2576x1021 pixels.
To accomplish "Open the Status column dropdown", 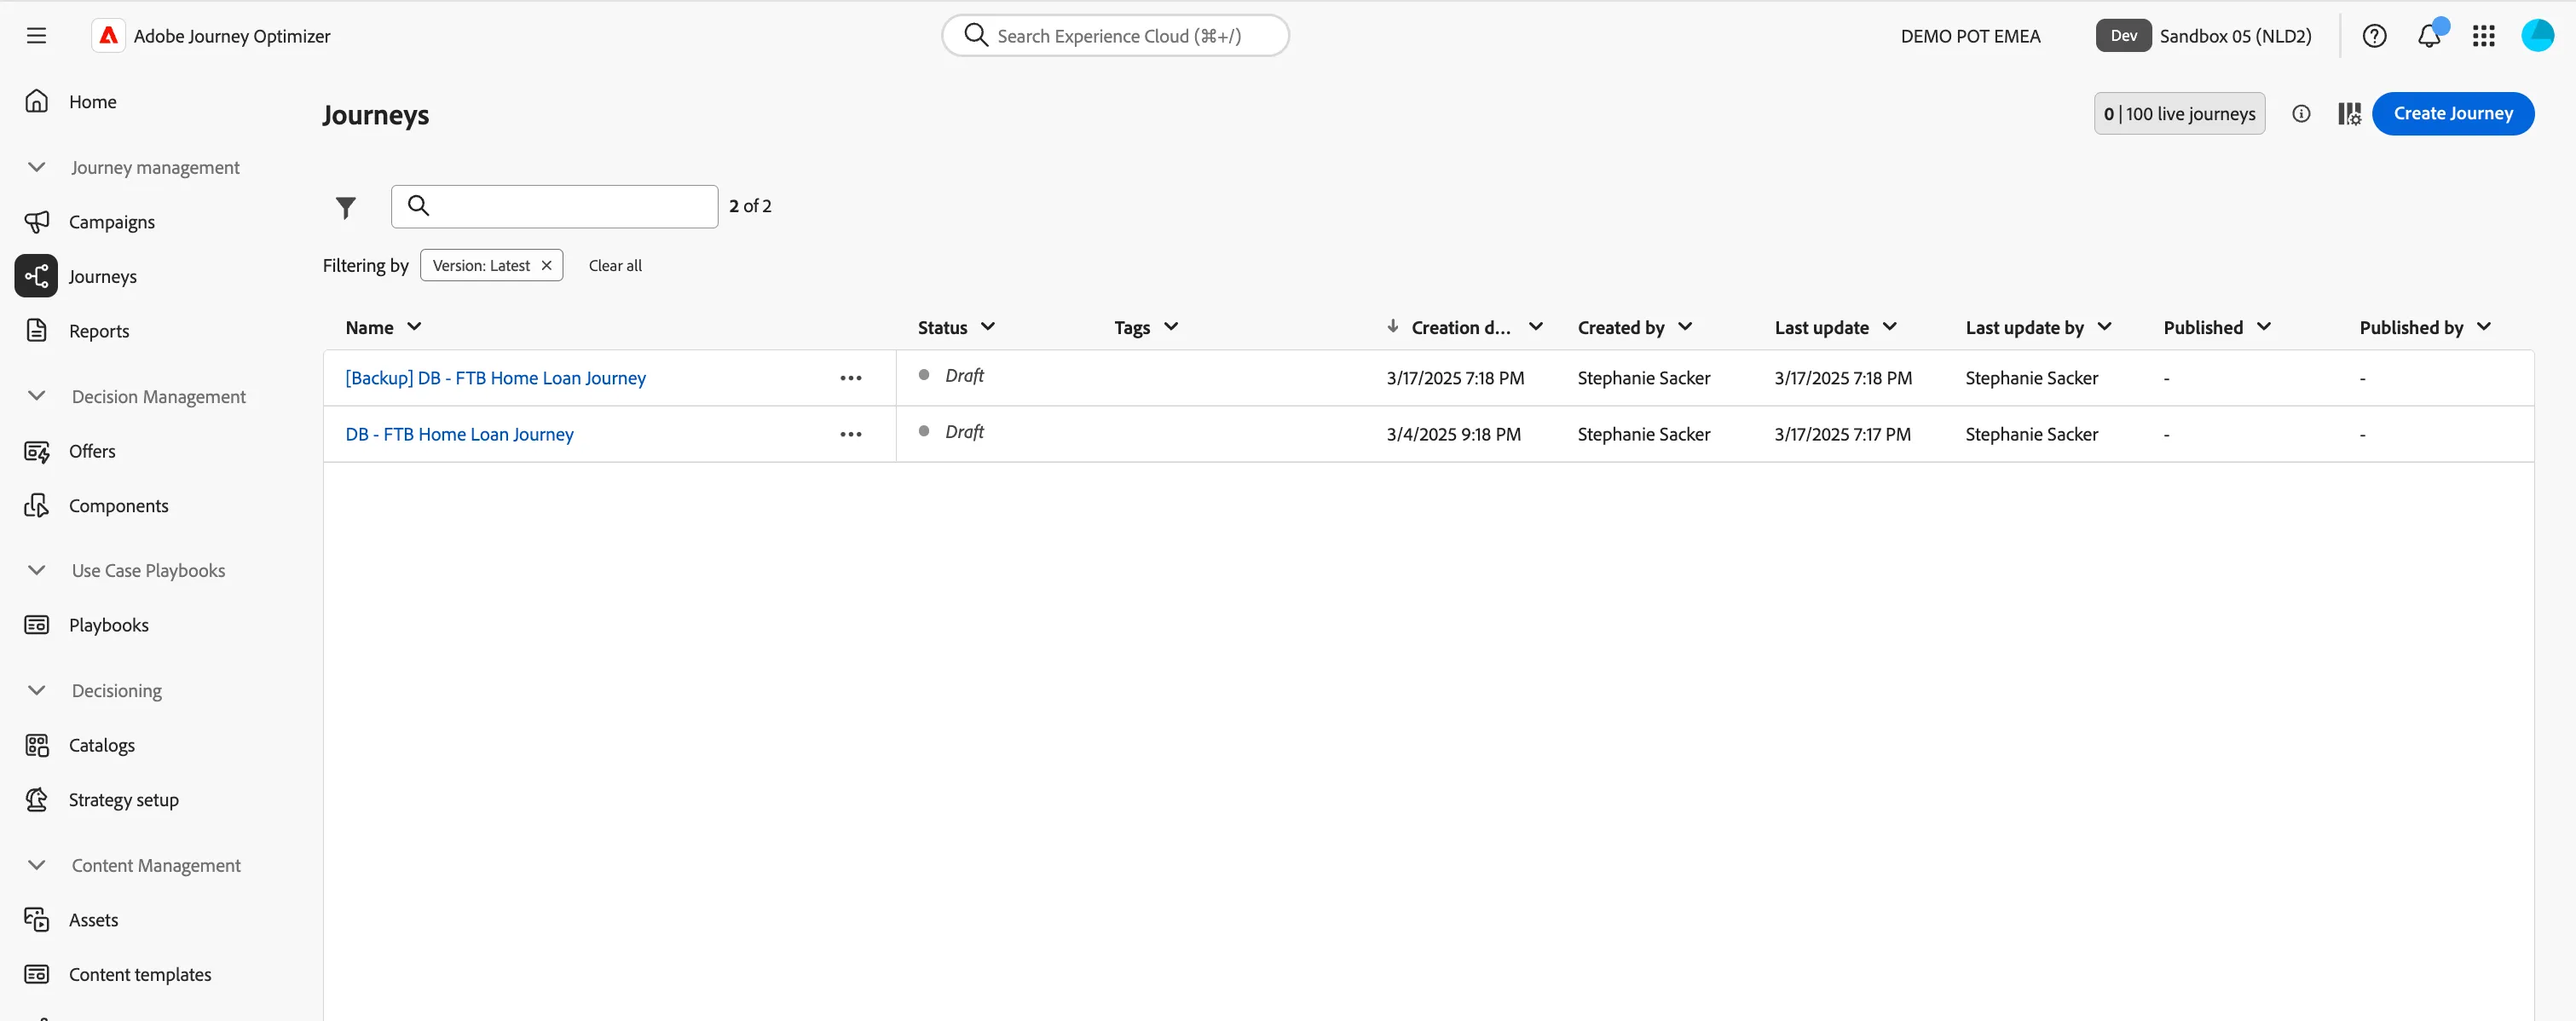I will coord(988,327).
